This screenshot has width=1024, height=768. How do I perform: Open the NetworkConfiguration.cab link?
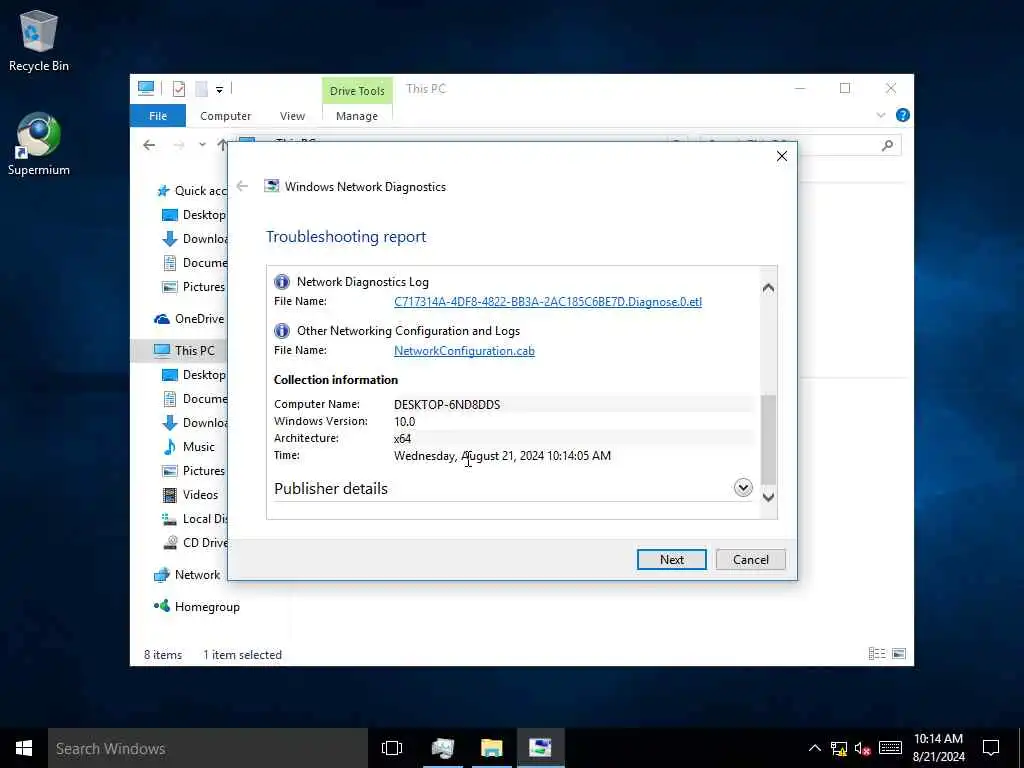pos(464,351)
